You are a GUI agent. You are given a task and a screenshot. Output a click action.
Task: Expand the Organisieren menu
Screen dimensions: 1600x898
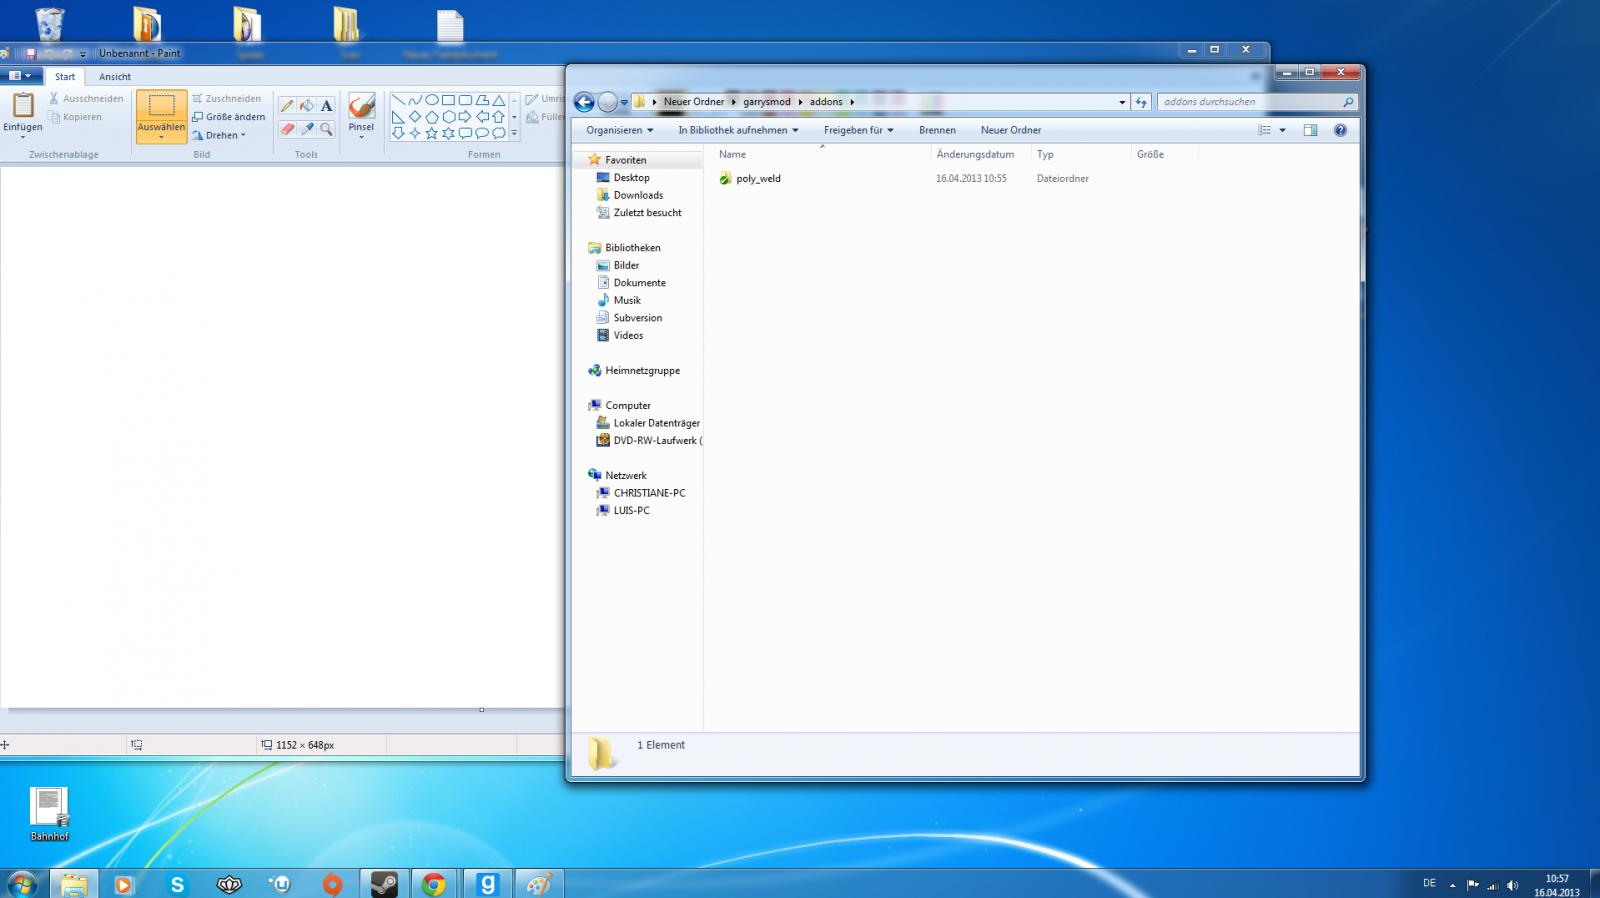point(619,130)
